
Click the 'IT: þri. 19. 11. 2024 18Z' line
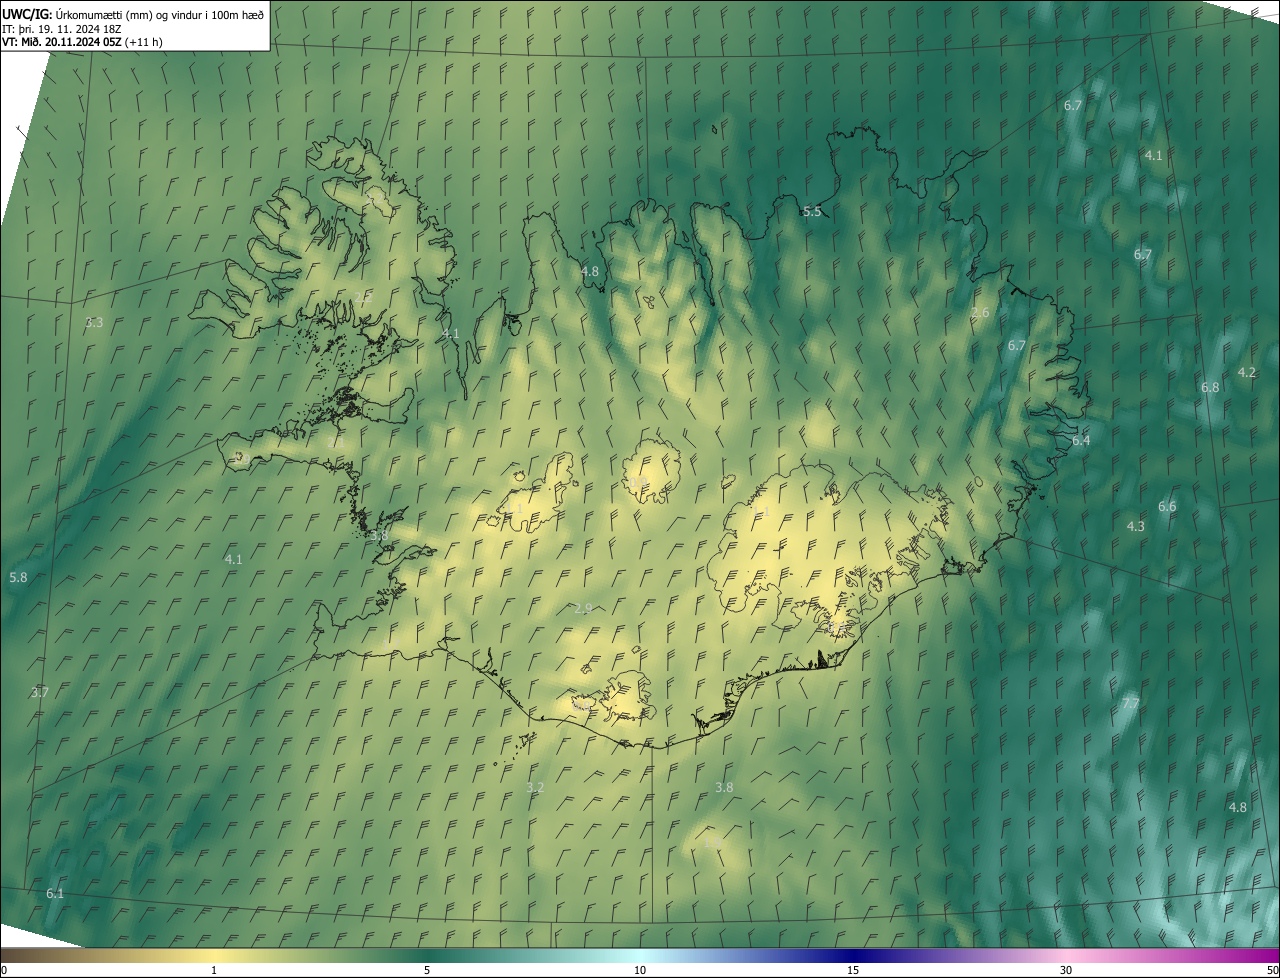62,28
